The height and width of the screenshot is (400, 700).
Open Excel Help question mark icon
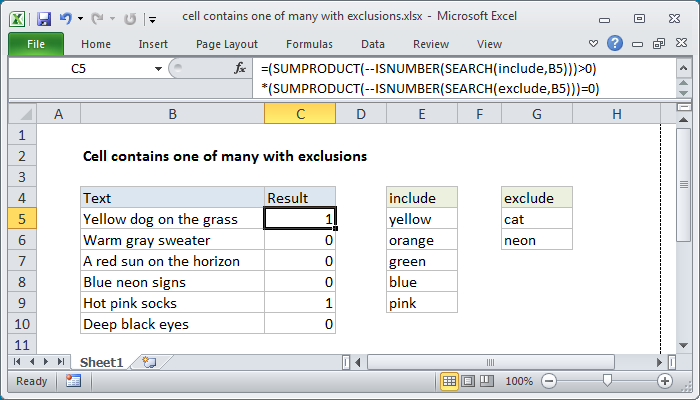[x=616, y=44]
